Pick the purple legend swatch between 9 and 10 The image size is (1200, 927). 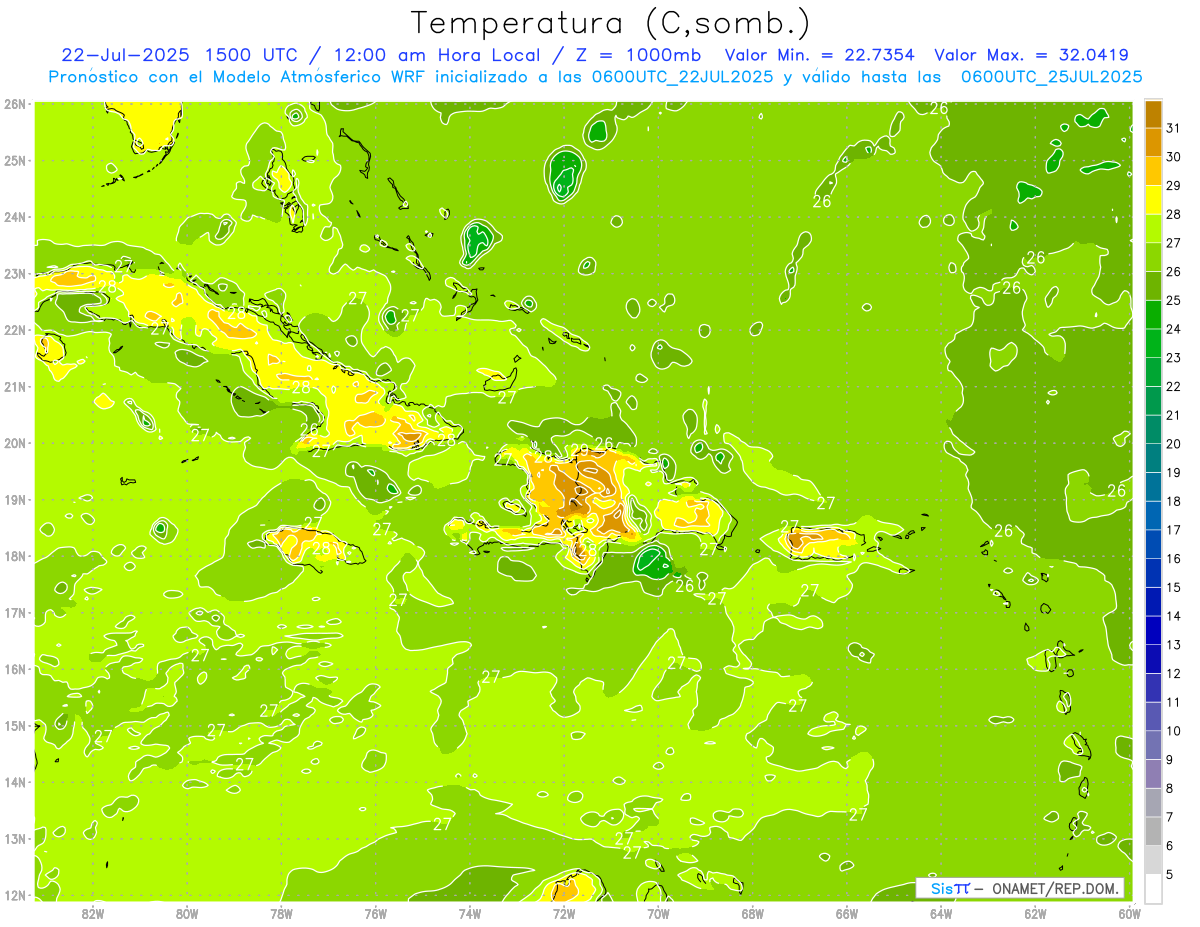[x=1153, y=745]
